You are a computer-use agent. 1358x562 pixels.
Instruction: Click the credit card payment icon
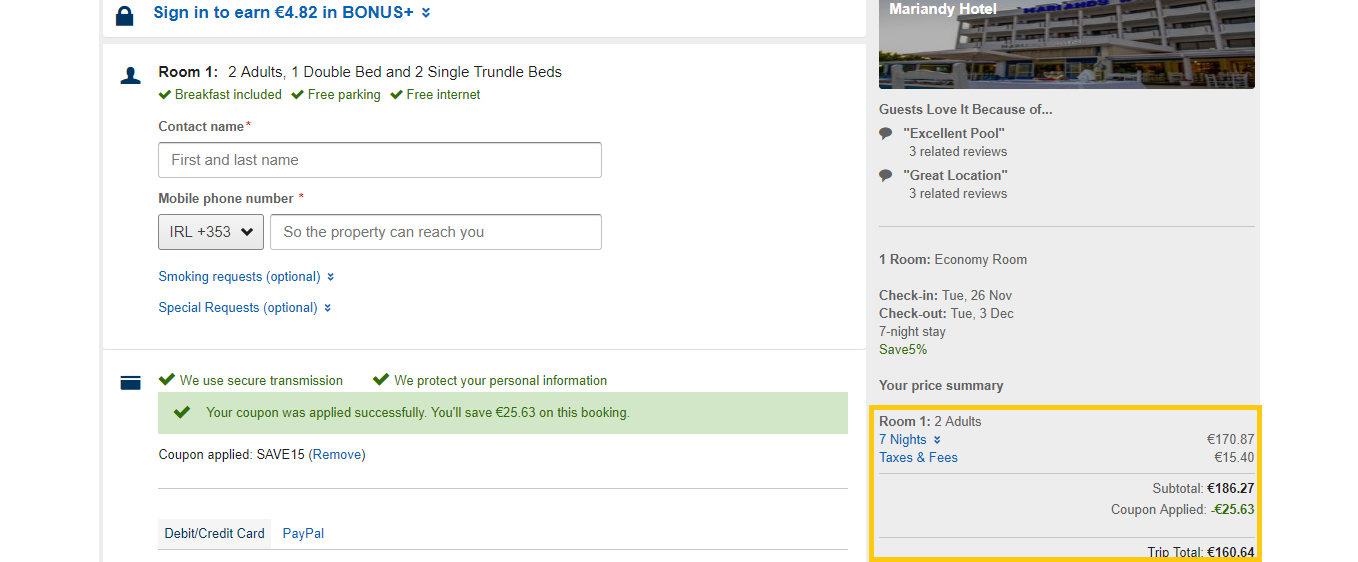(130, 382)
